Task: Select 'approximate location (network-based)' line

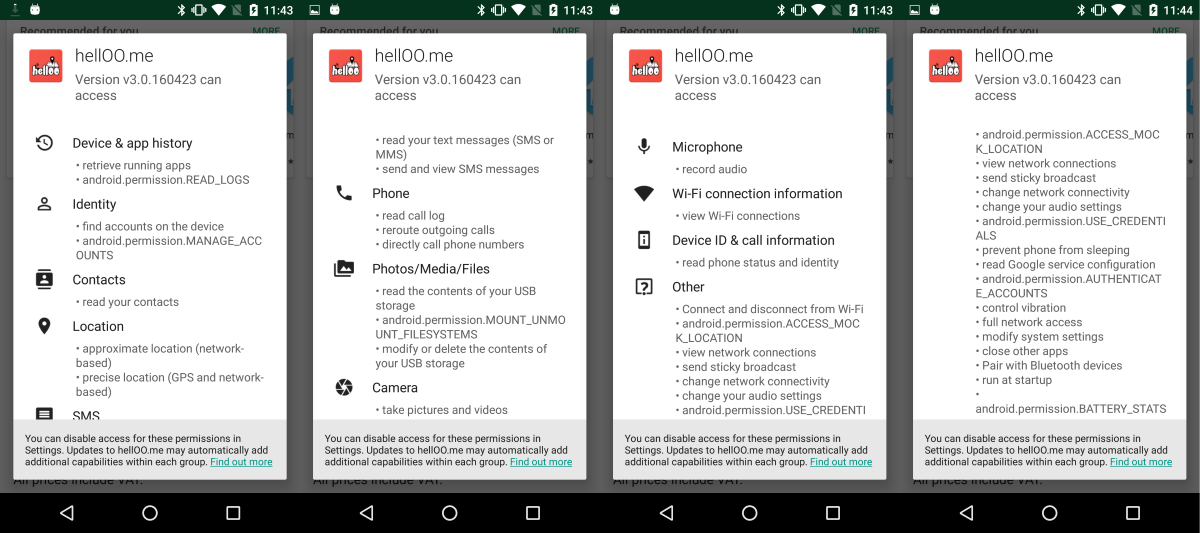Action: [x=159, y=356]
